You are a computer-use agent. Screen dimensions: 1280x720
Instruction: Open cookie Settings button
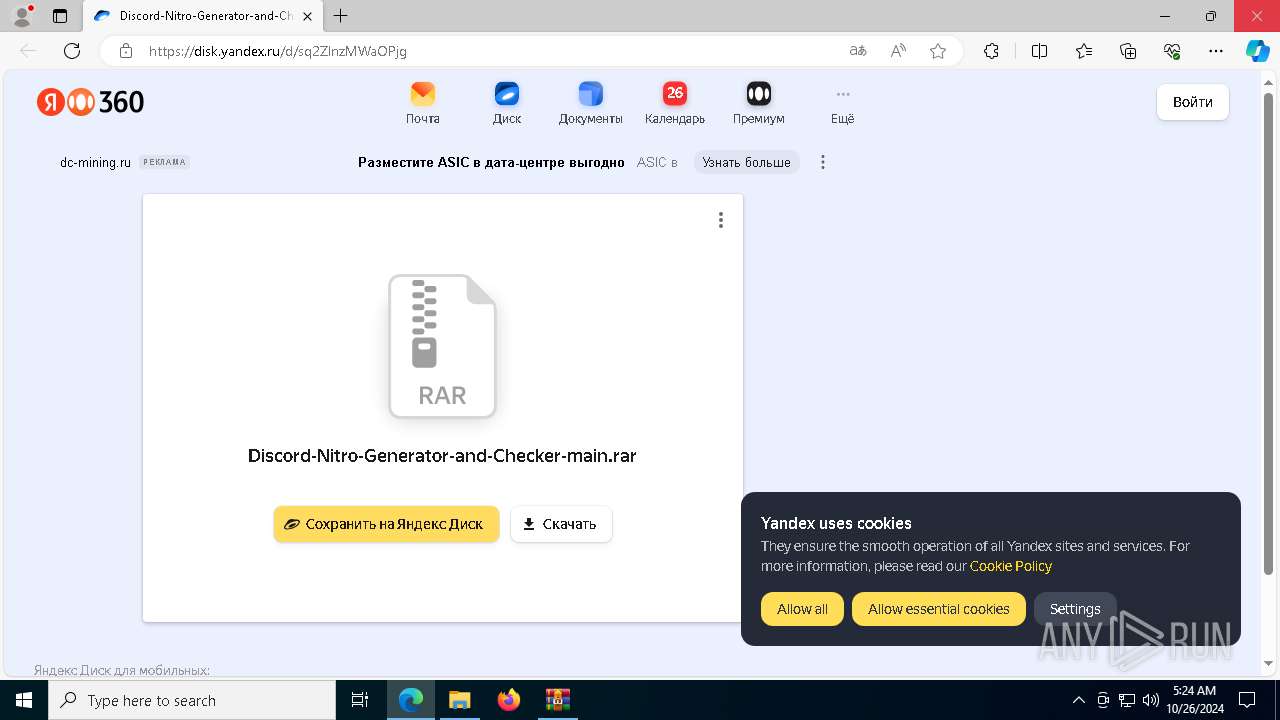tap(1075, 609)
